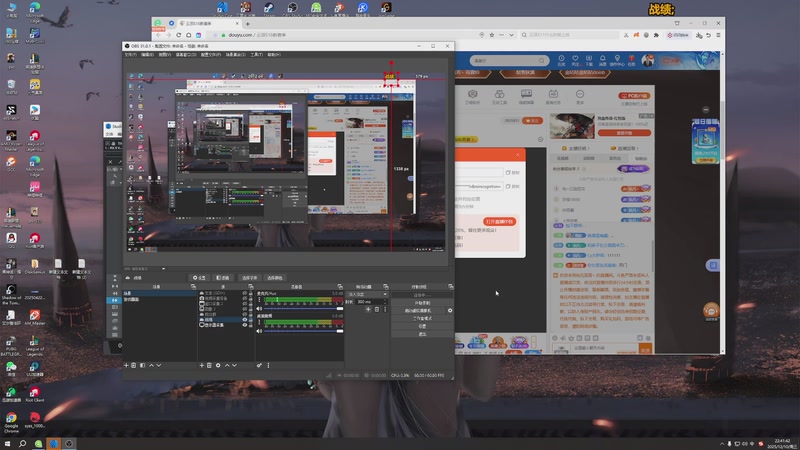Adjust Desktop Audio volume slider
Viewport: 800px width, 450px height.
304,331
